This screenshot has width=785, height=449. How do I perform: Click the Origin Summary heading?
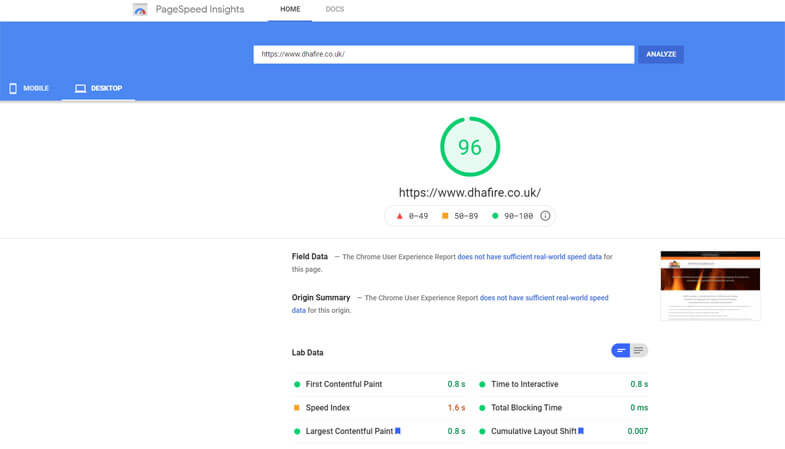click(321, 297)
